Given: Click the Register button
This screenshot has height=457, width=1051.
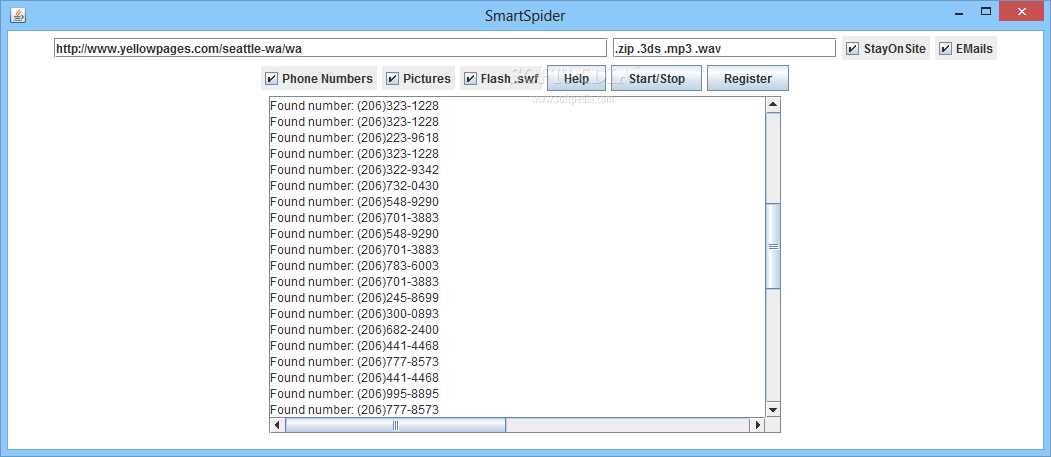Looking at the screenshot, I should 748,78.
